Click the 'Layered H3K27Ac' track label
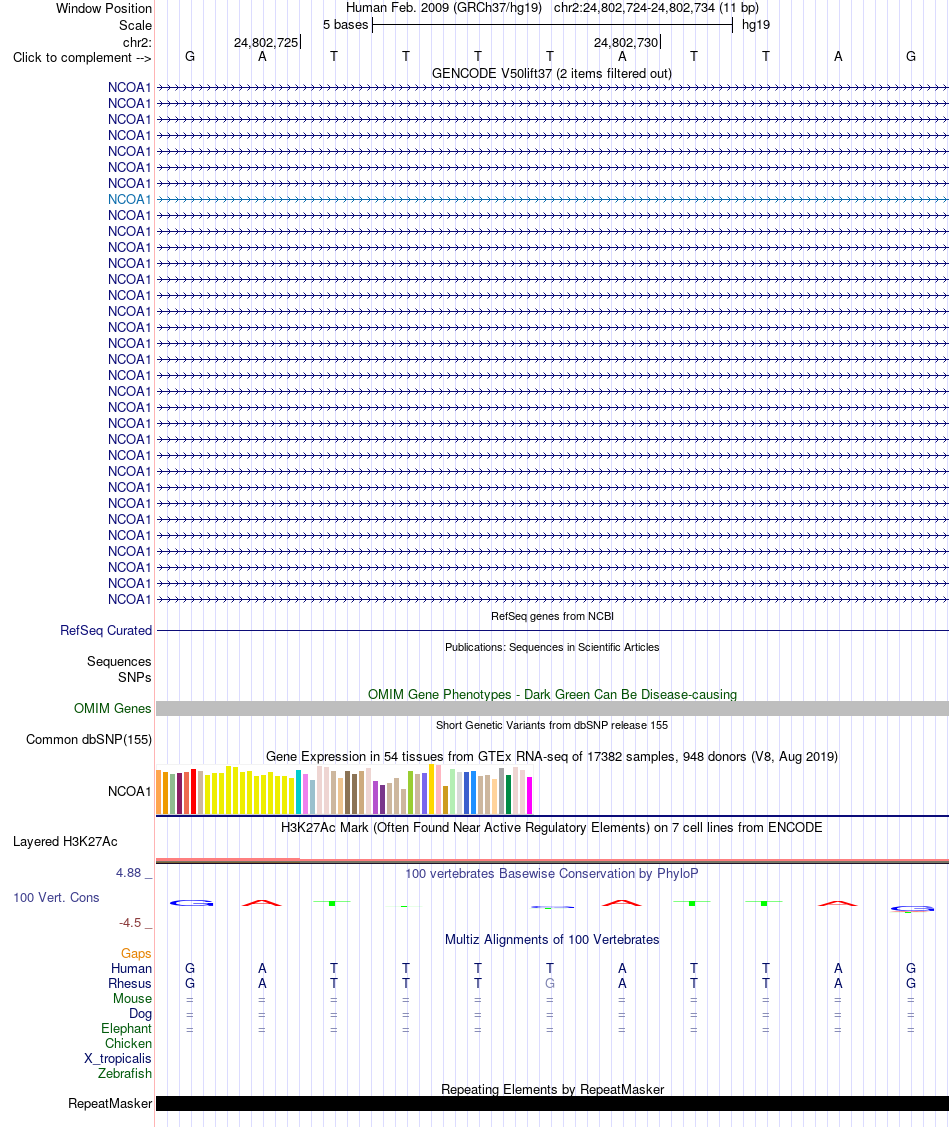The width and height of the screenshot is (950, 1127). point(65,842)
